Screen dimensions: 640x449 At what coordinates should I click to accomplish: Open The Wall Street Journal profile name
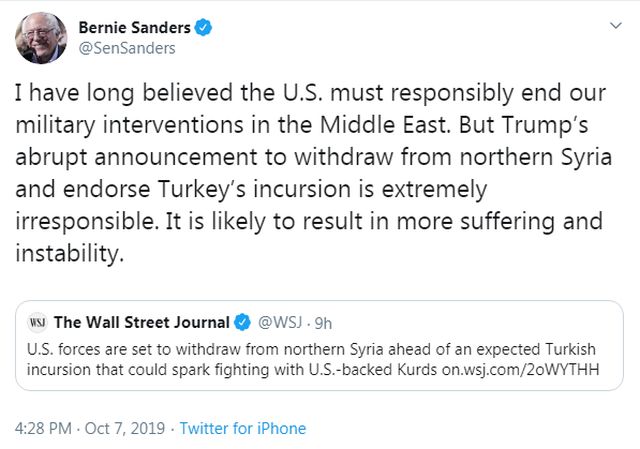click(x=141, y=322)
